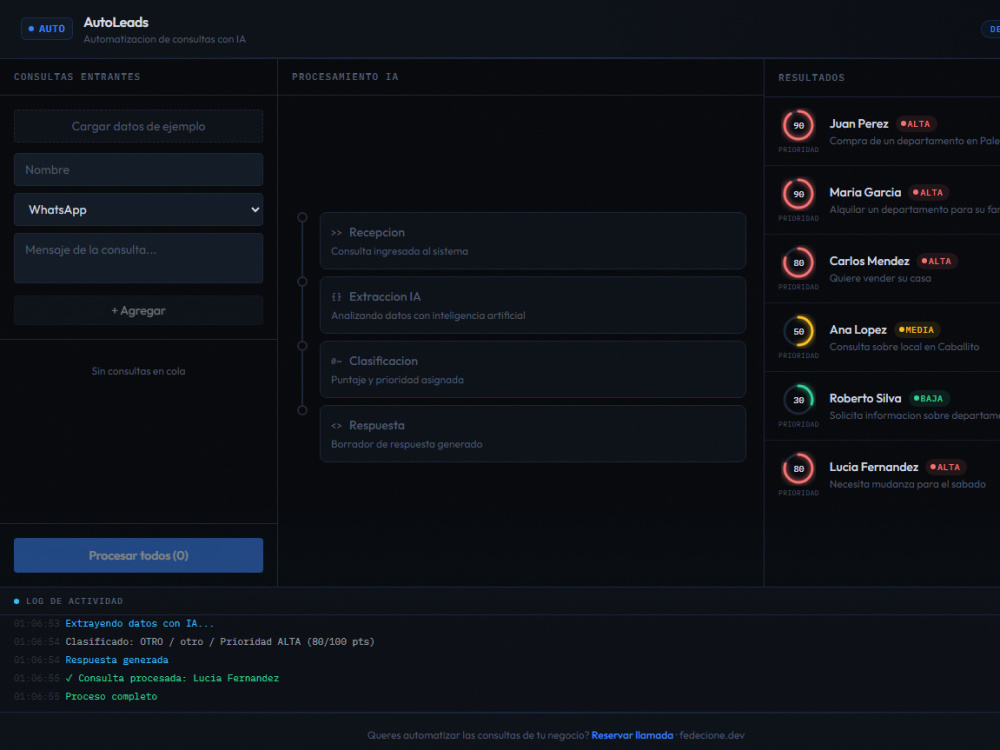Click the Recepcion step arrow icon
Viewport: 1000px width, 750px height.
pyautogui.click(x=337, y=233)
